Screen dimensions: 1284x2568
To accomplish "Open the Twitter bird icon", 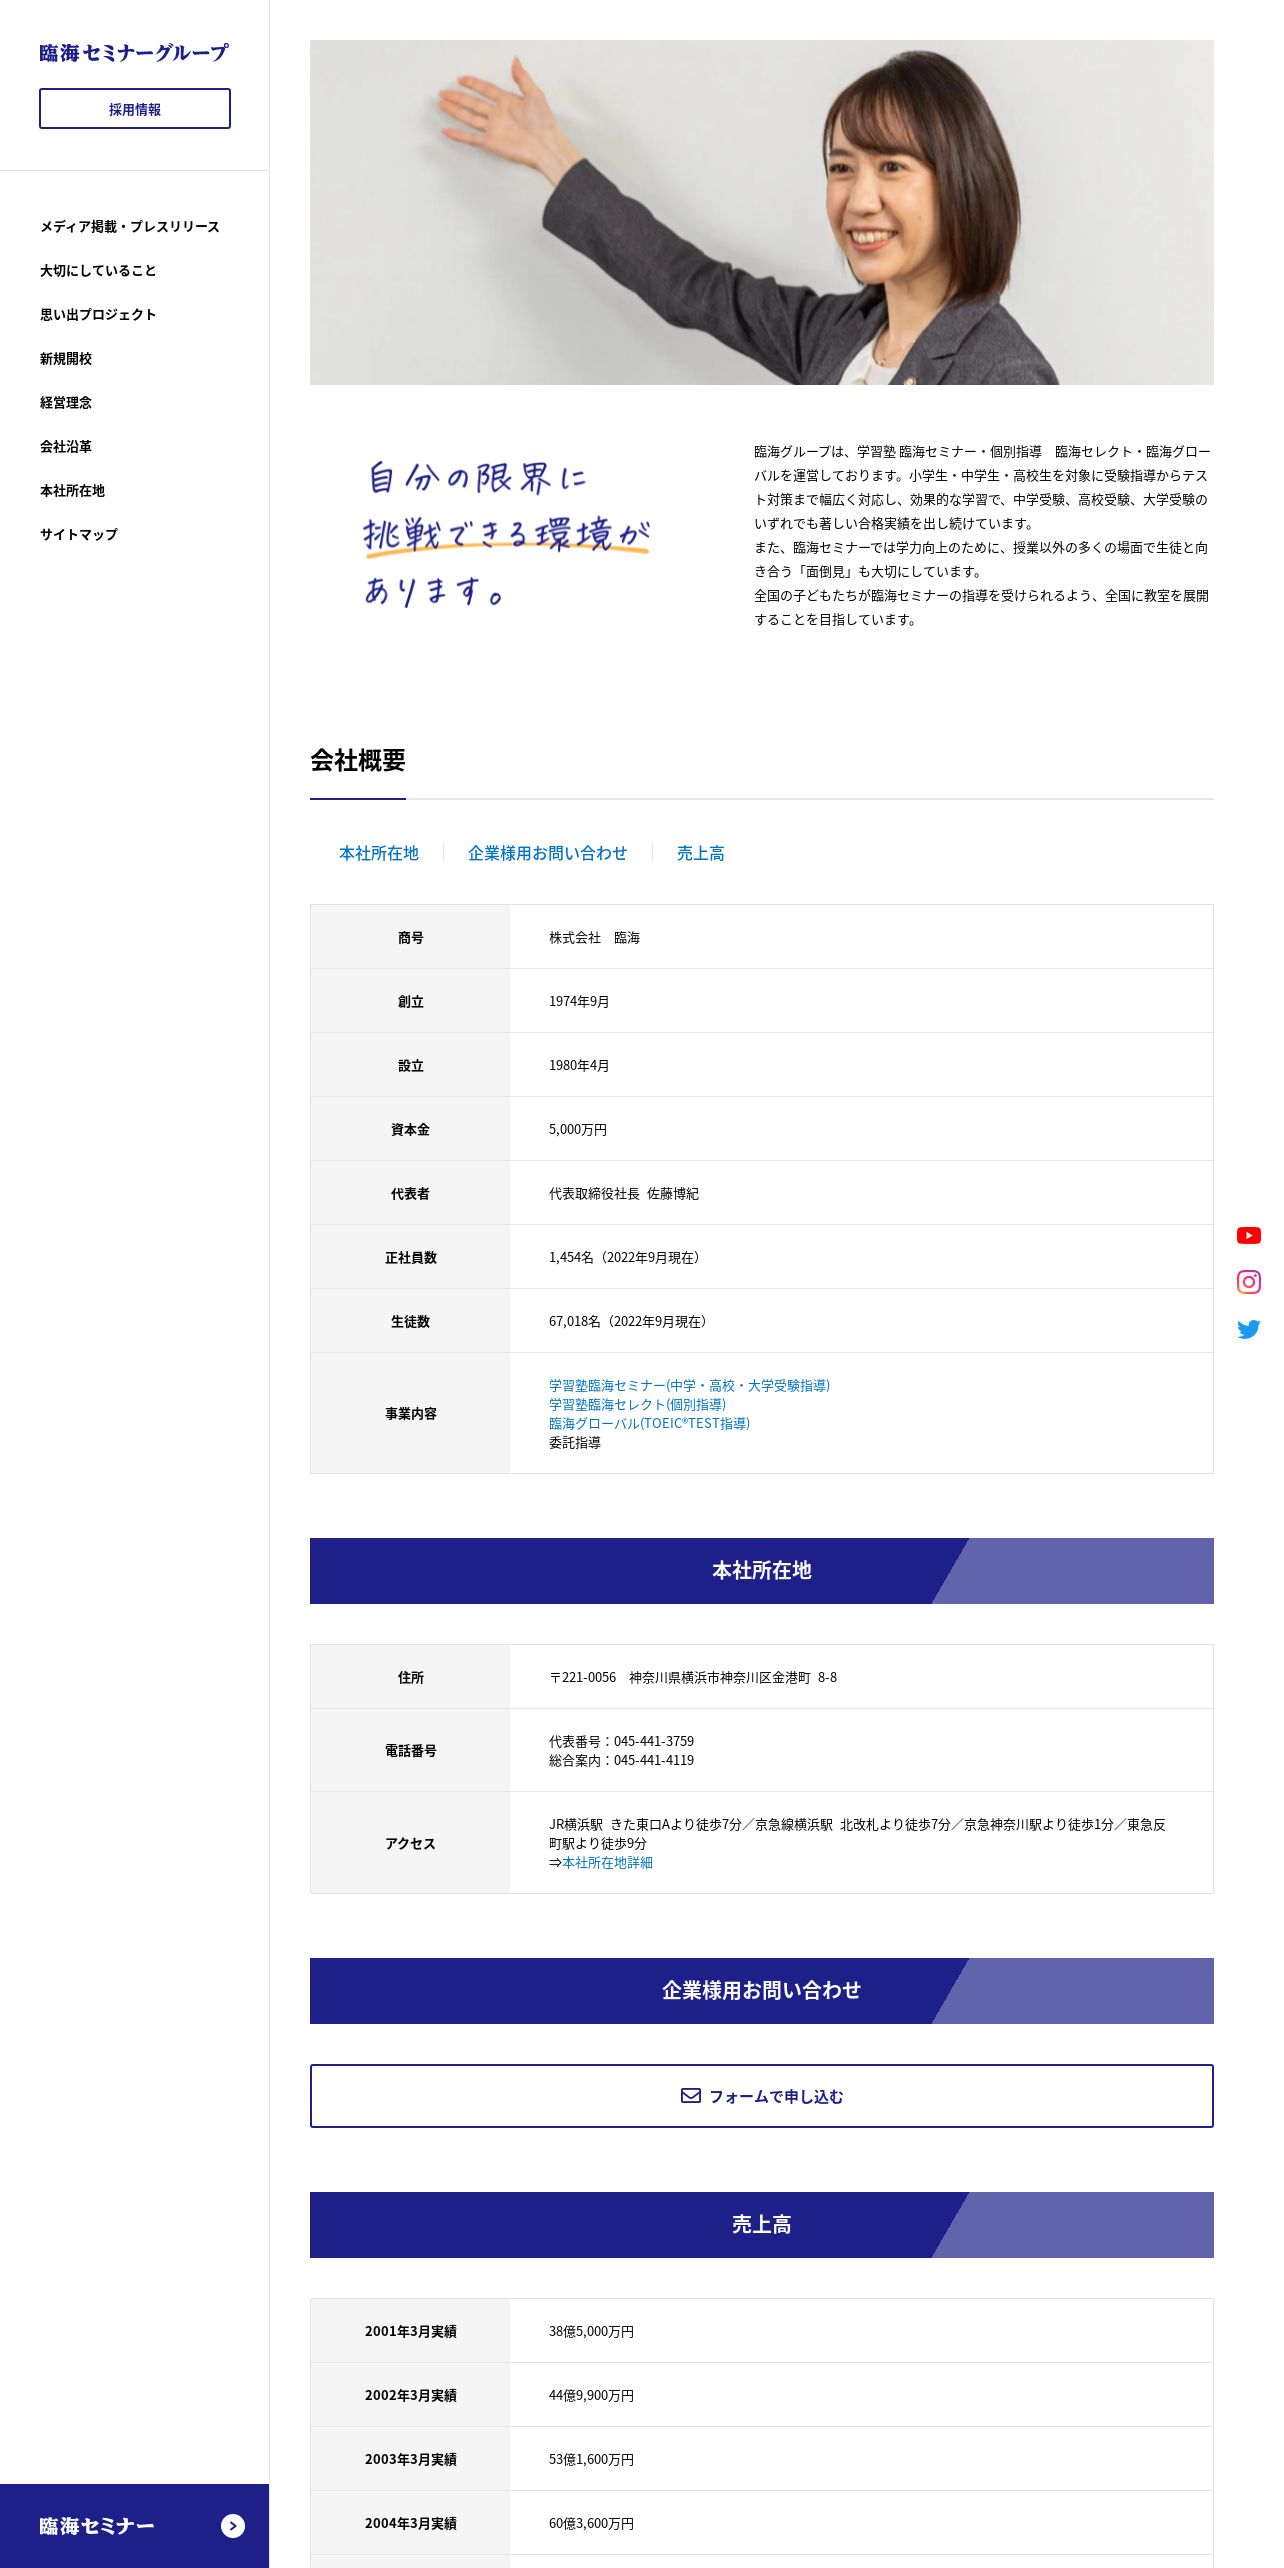I will click(x=1248, y=1329).
